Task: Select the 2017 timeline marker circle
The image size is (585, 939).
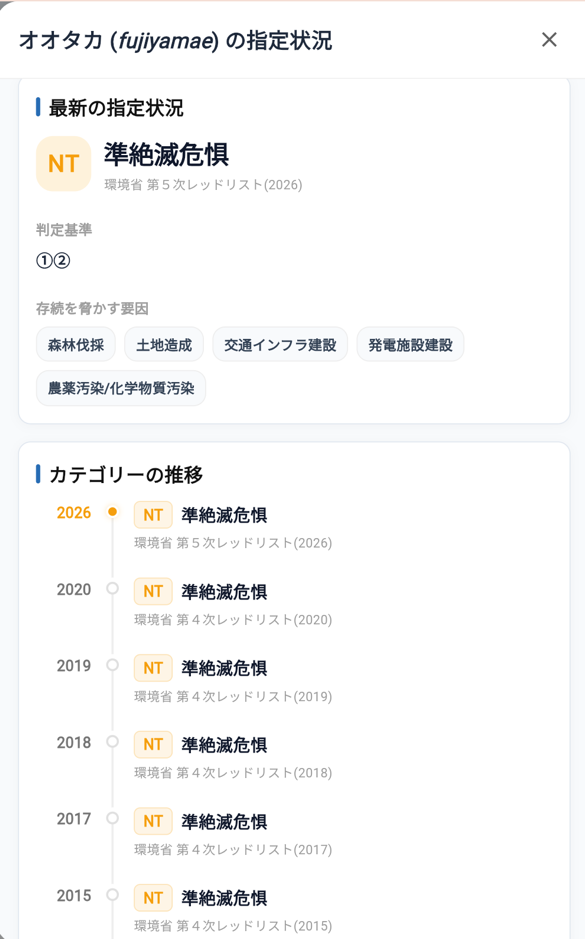Action: pyautogui.click(x=112, y=818)
